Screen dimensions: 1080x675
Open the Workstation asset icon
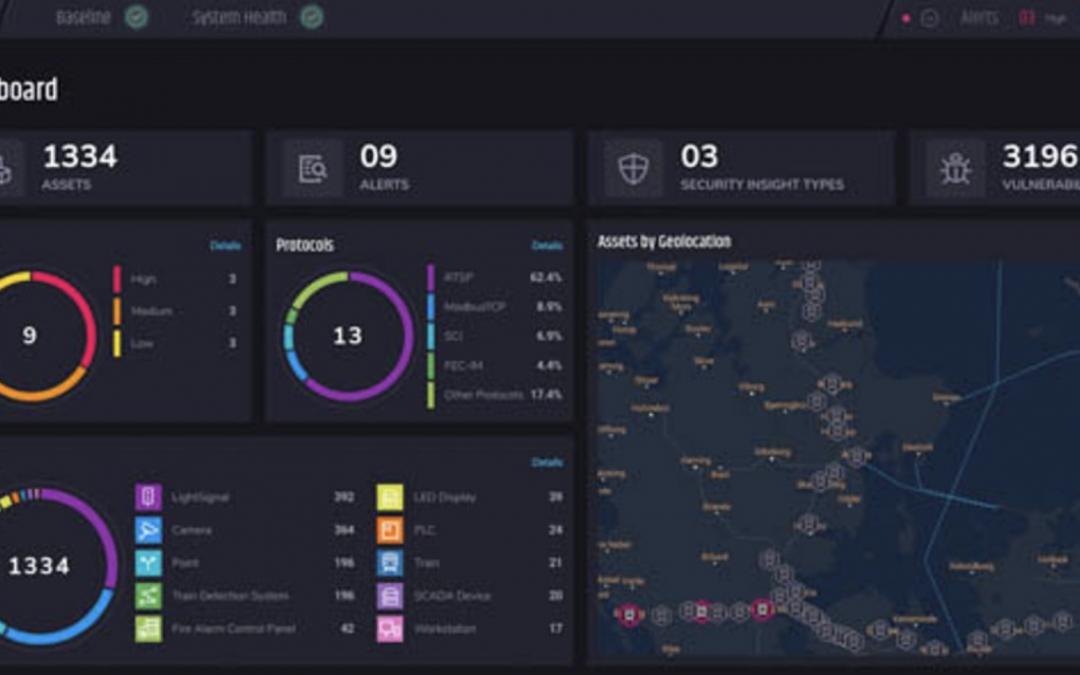(x=390, y=629)
